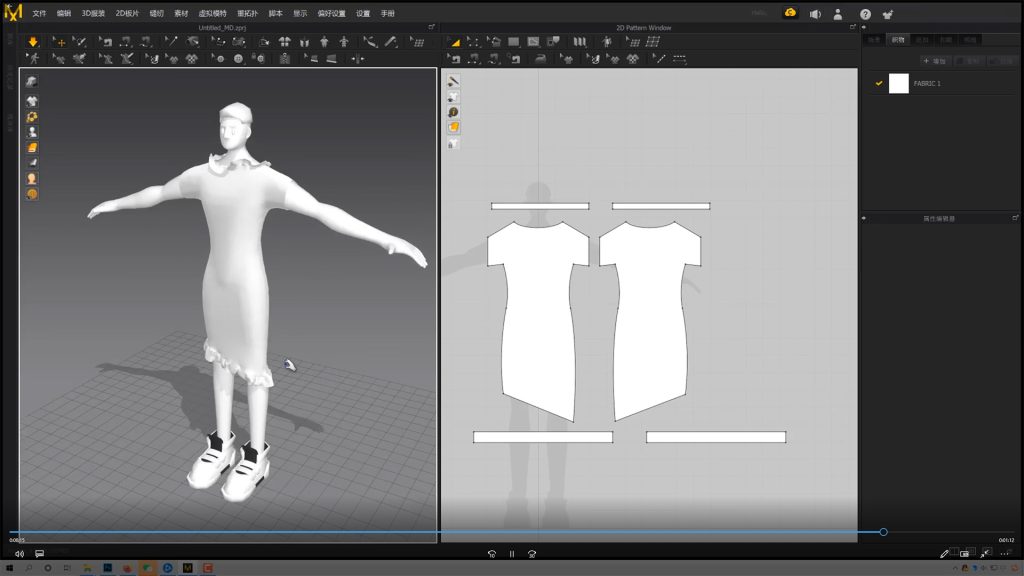Click the announcement speaker icon in header

[815, 14]
